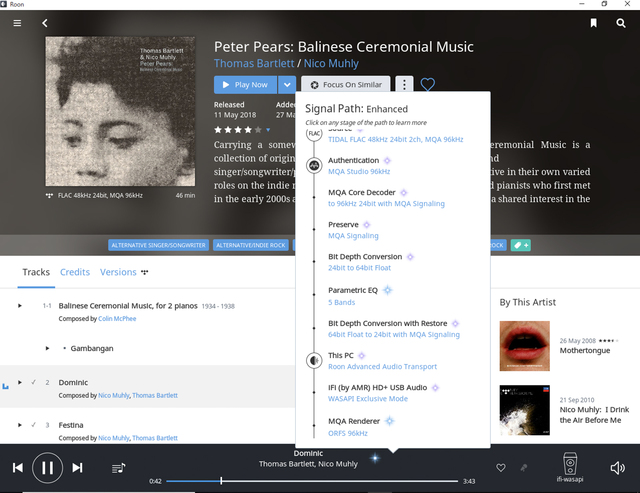This screenshot has width=640, height=493.
Task: Open the hamburger navigation menu
Action: point(17,22)
